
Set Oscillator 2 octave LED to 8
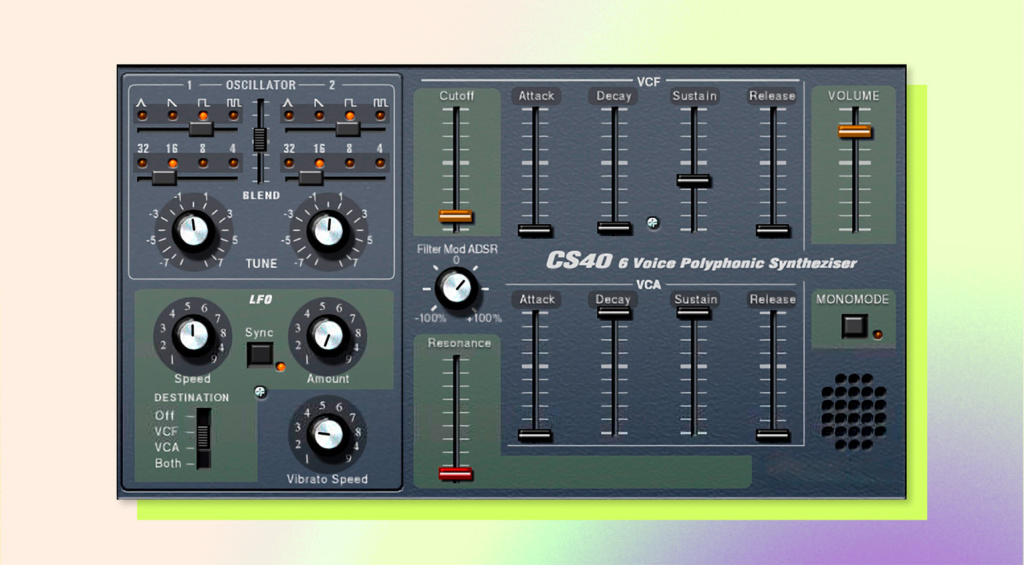click(350, 163)
